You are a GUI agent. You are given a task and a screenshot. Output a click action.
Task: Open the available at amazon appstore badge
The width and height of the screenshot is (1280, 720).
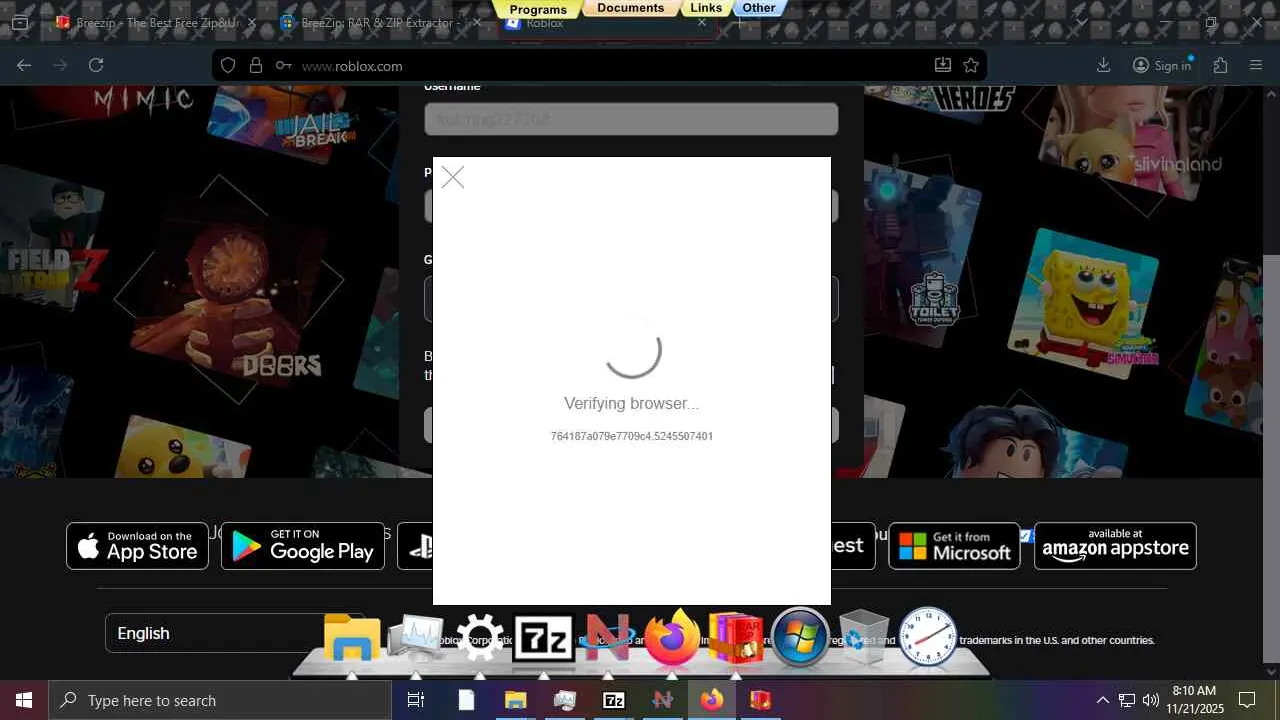[1115, 546]
